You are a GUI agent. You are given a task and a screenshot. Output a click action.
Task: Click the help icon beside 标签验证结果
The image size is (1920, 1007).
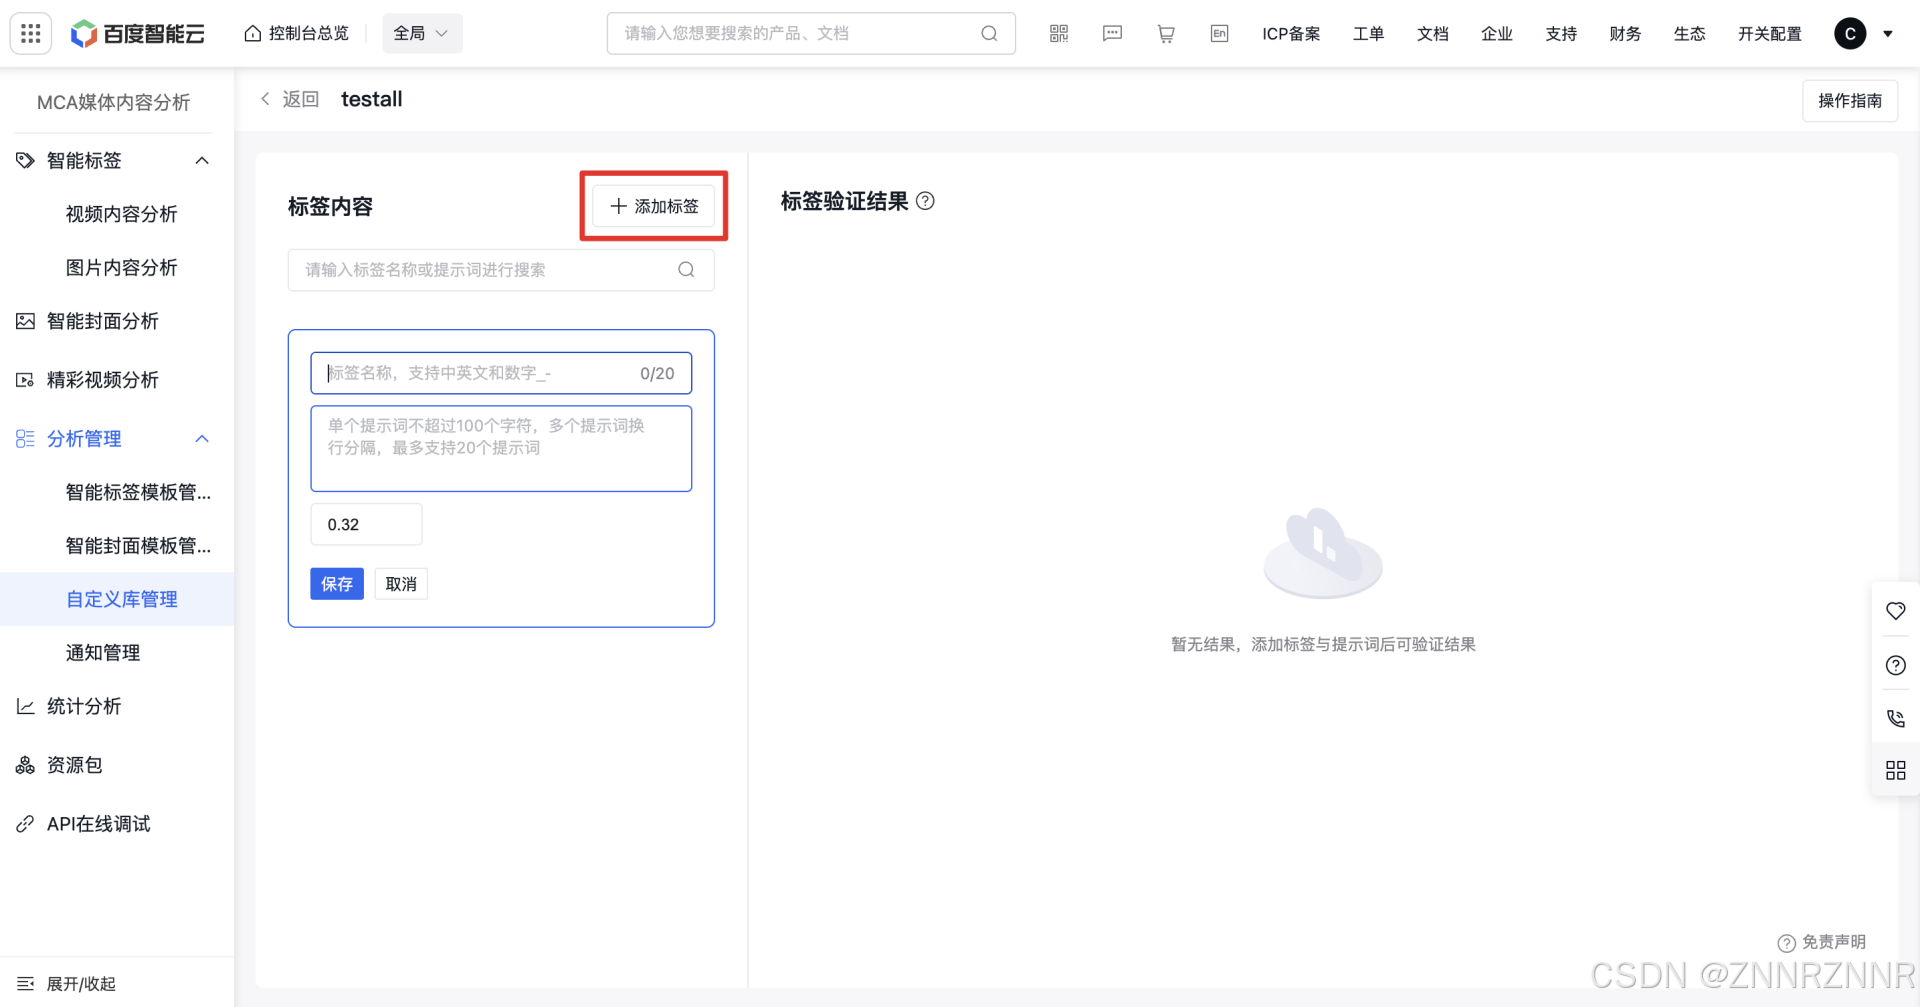coord(926,201)
